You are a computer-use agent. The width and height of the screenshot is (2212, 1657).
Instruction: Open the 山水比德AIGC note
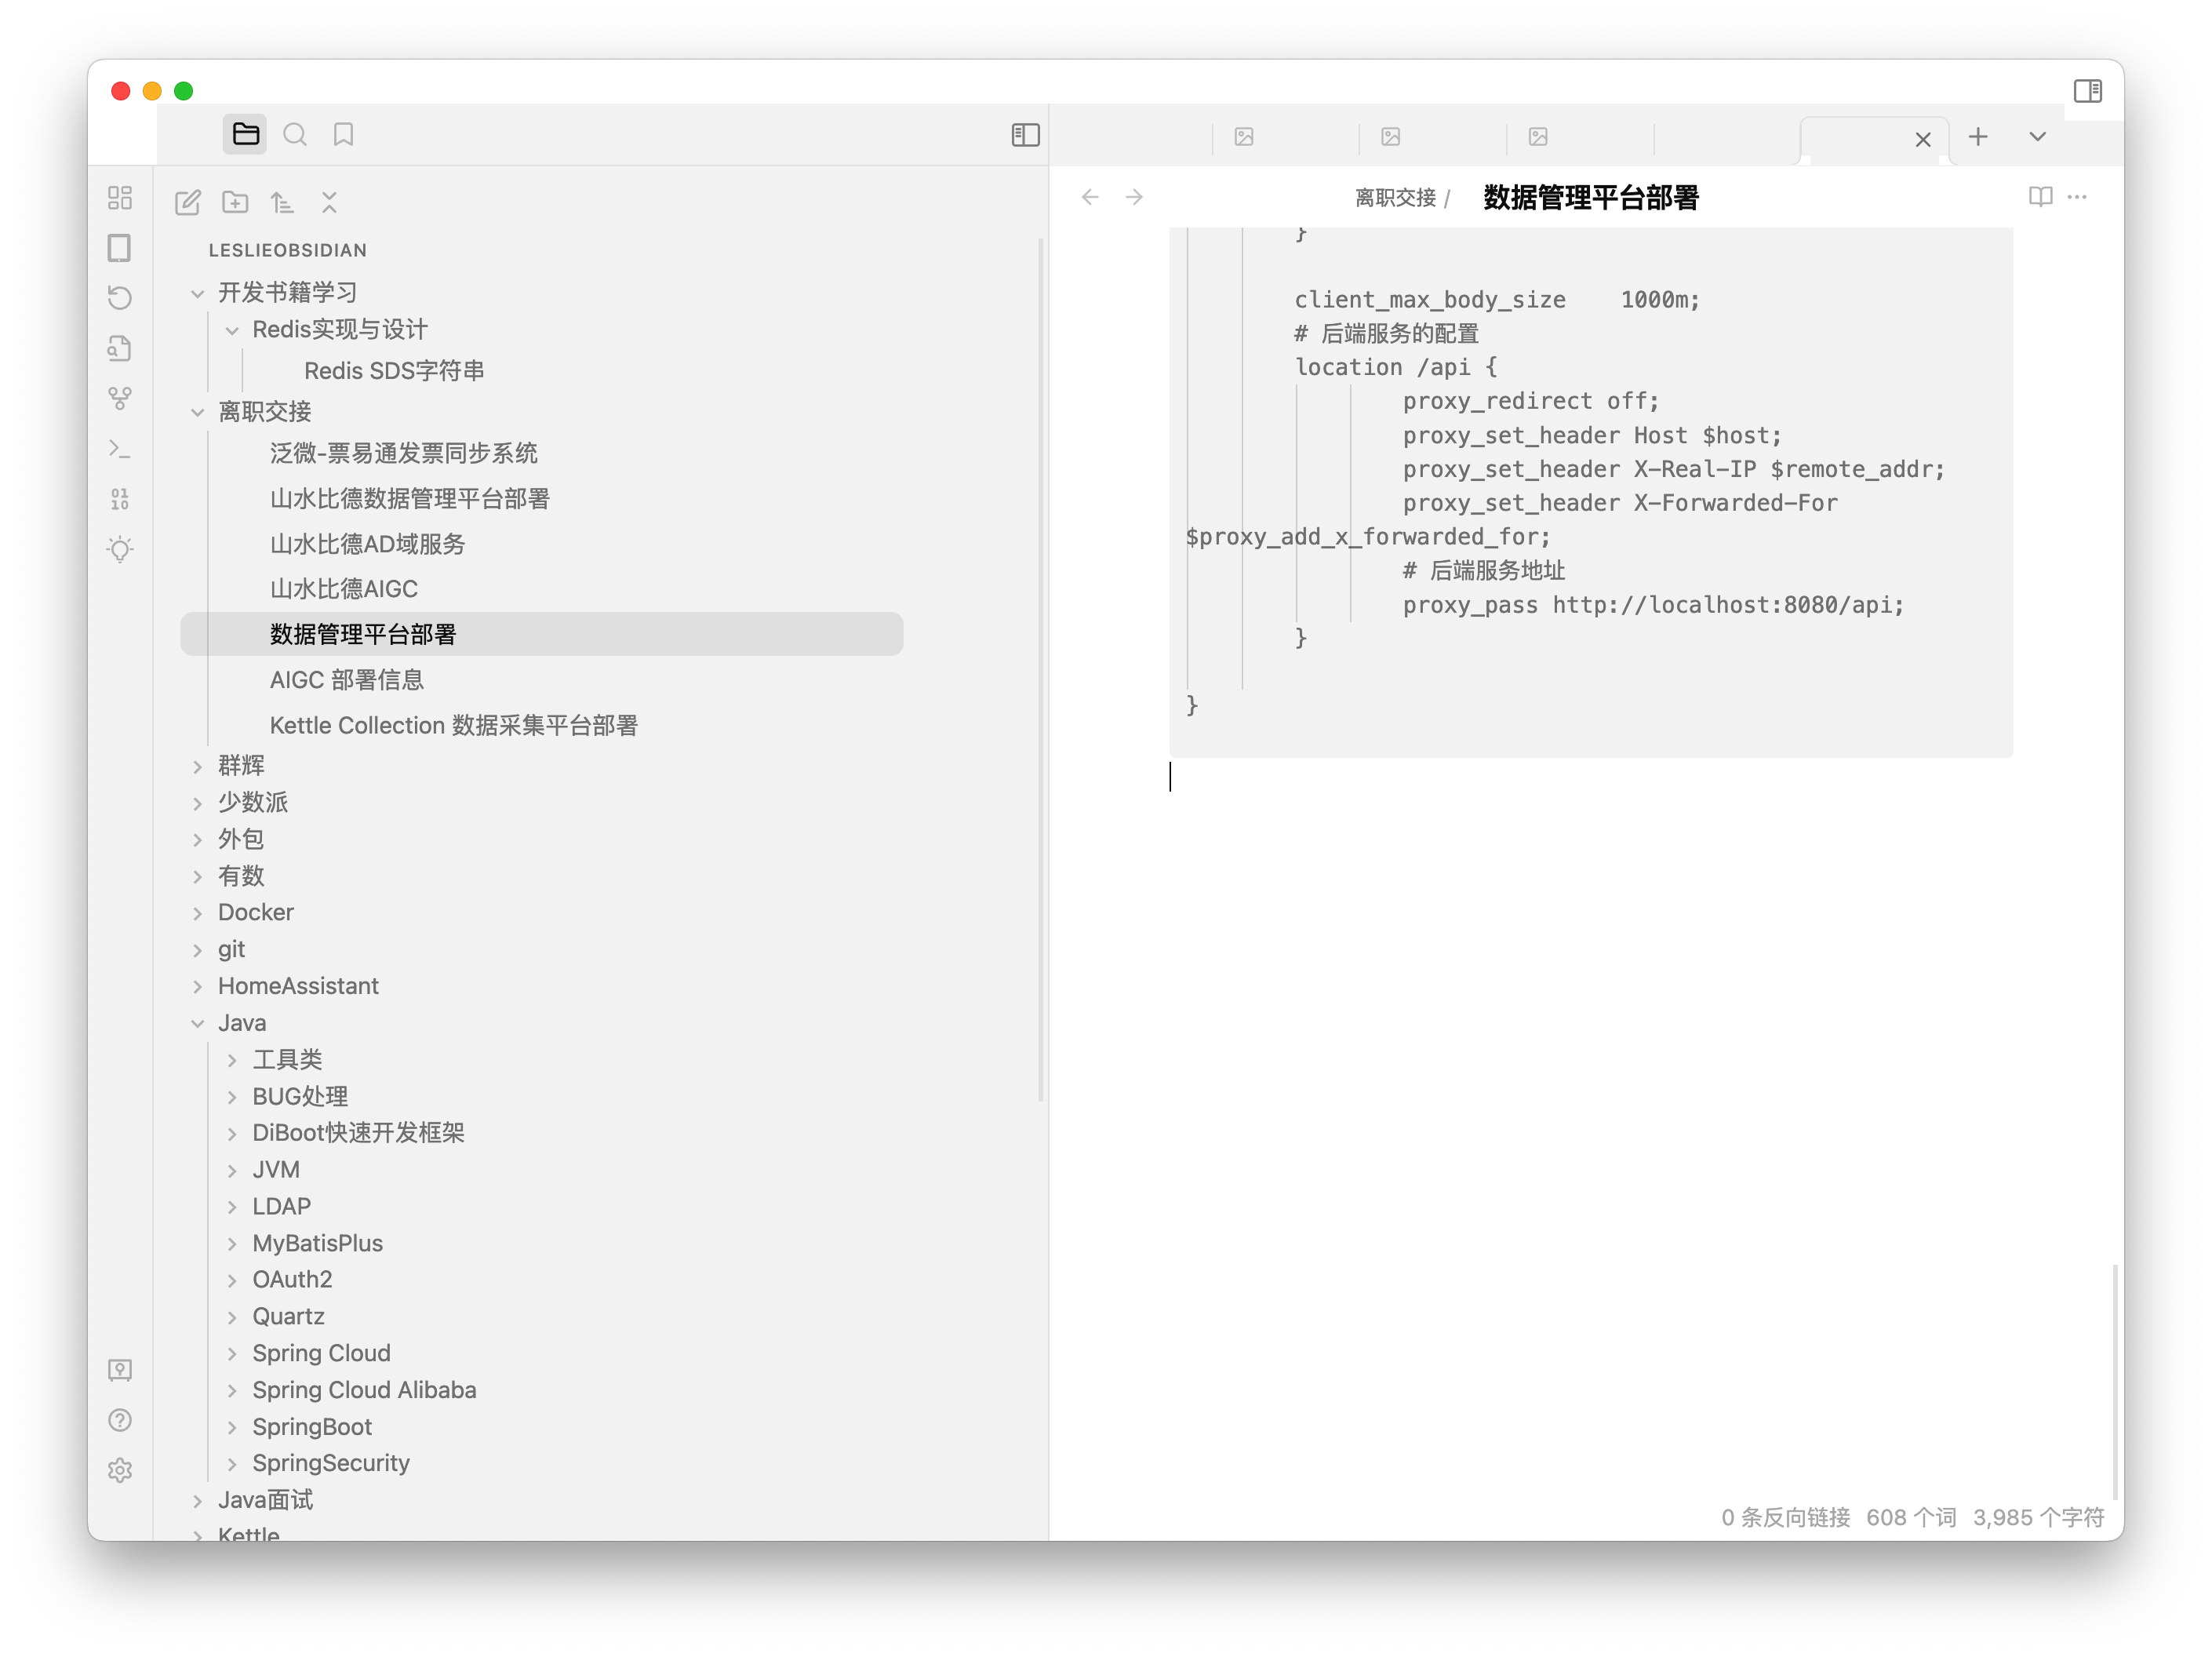[343, 589]
